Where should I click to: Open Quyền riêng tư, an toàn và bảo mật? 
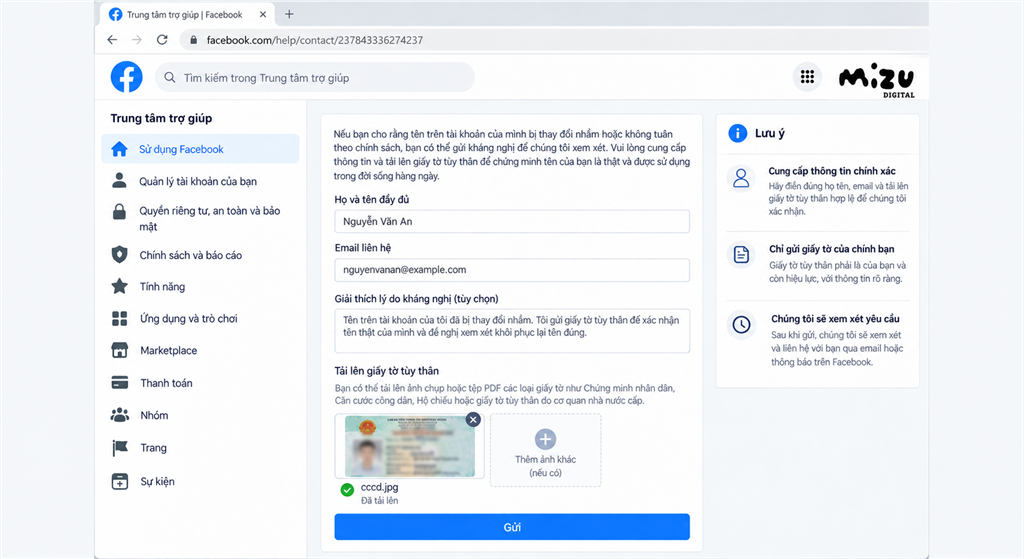[x=210, y=218]
